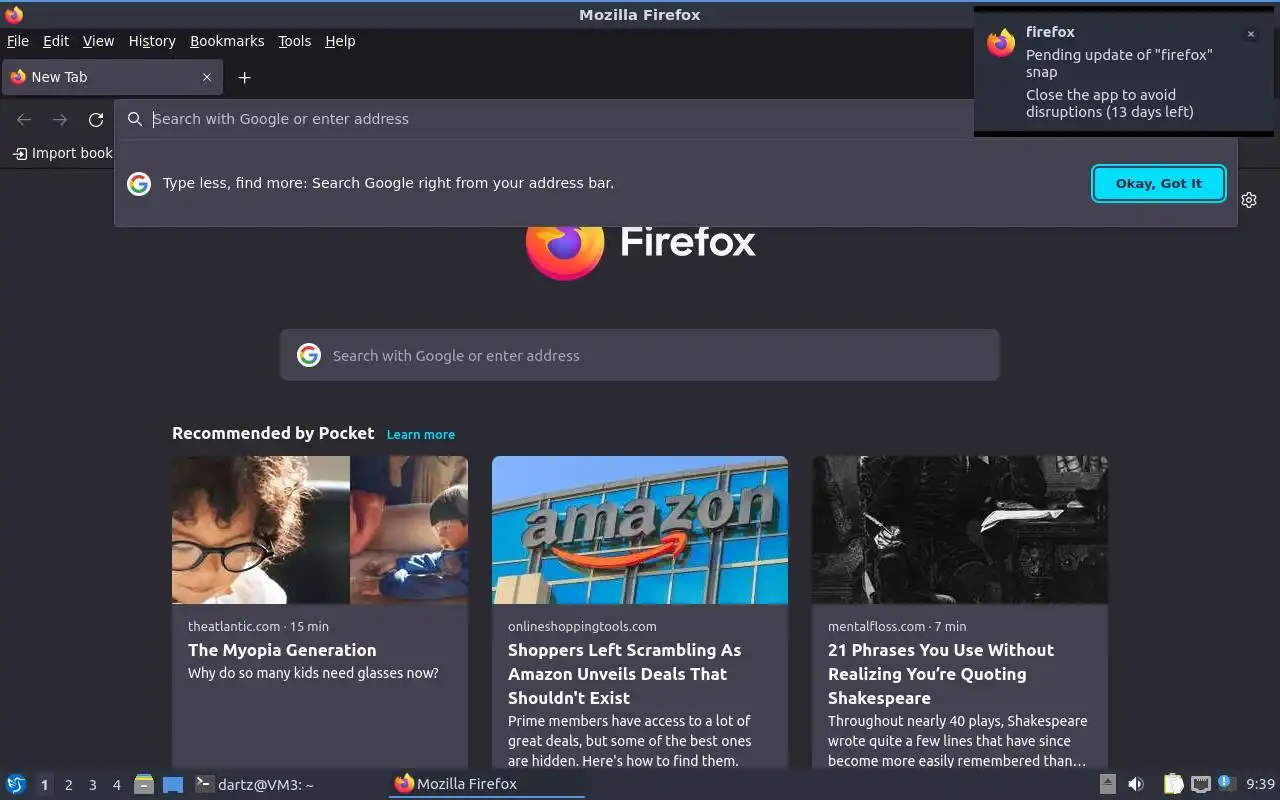Click the mentalfloss.com source text
Image resolution: width=1280 pixels, height=800 pixels.
click(x=877, y=626)
